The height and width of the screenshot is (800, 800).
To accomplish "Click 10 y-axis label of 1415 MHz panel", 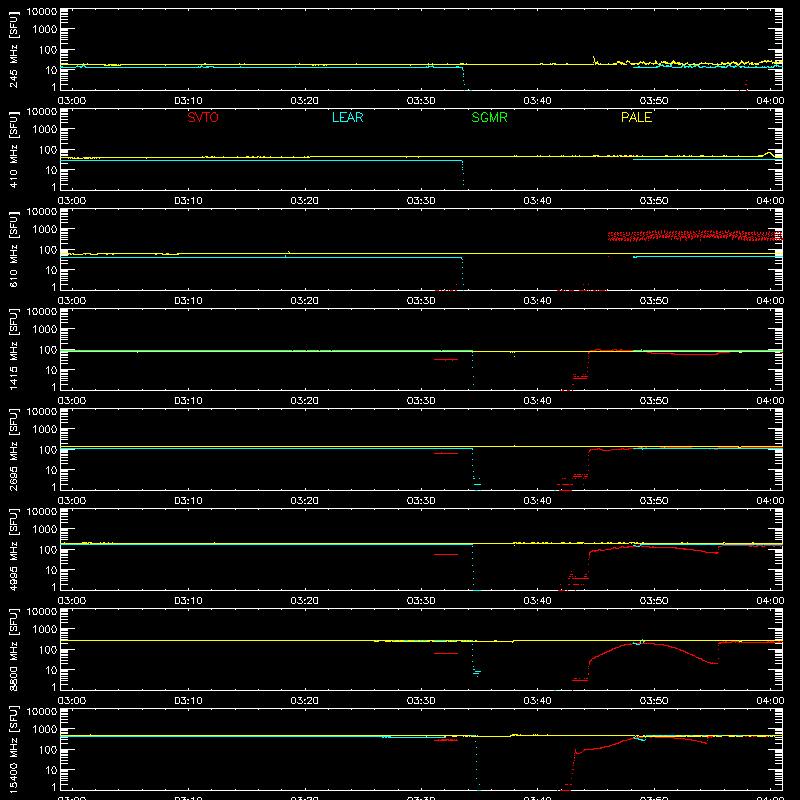I will tap(51, 370).
